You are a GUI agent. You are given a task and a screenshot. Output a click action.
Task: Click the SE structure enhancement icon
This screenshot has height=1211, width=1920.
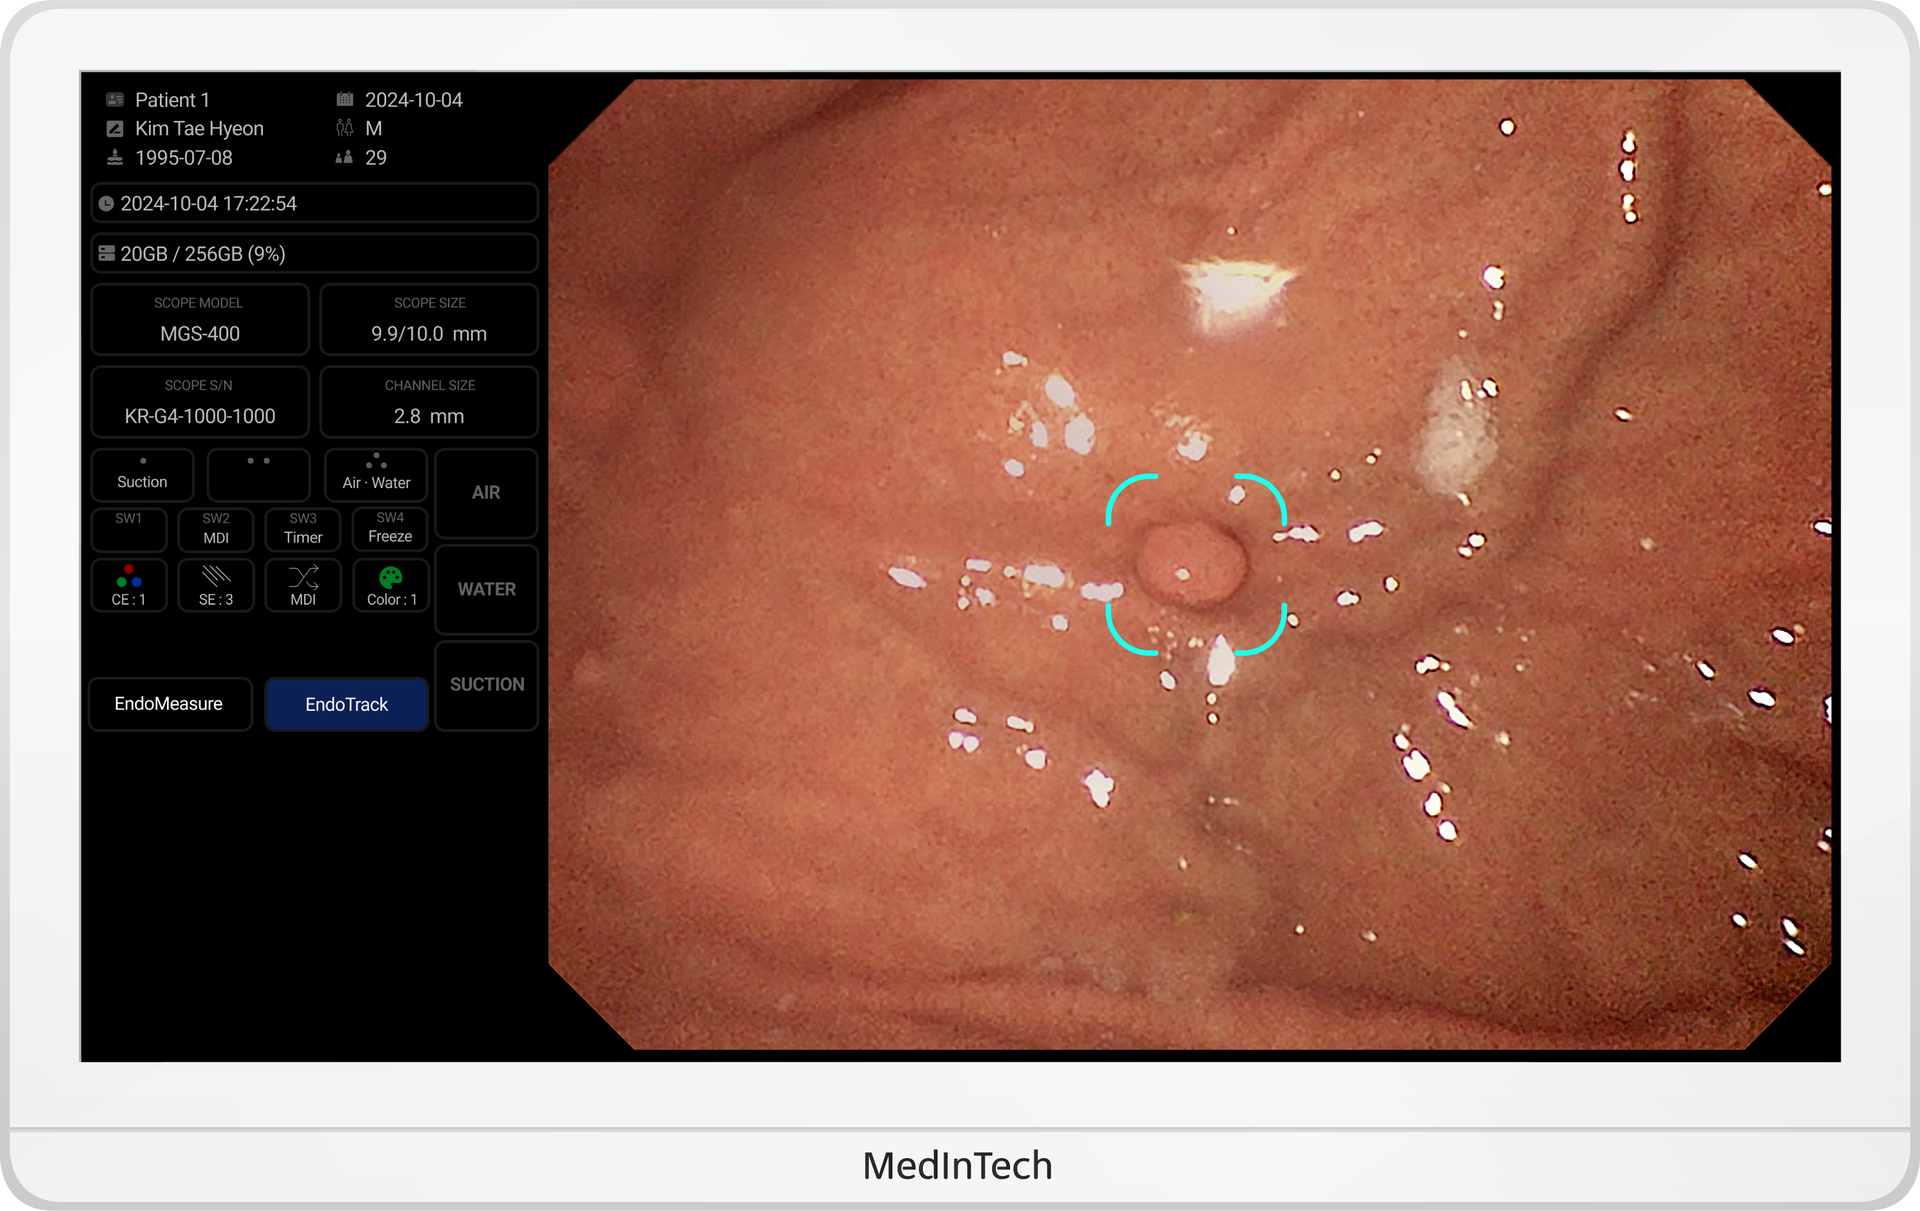click(x=216, y=577)
